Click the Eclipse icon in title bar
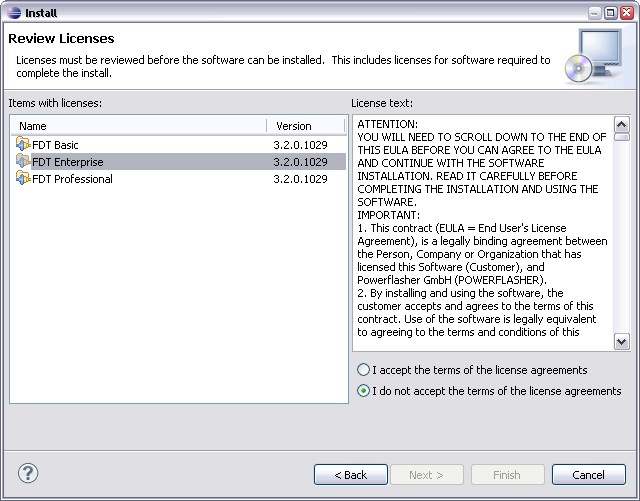 (x=14, y=13)
